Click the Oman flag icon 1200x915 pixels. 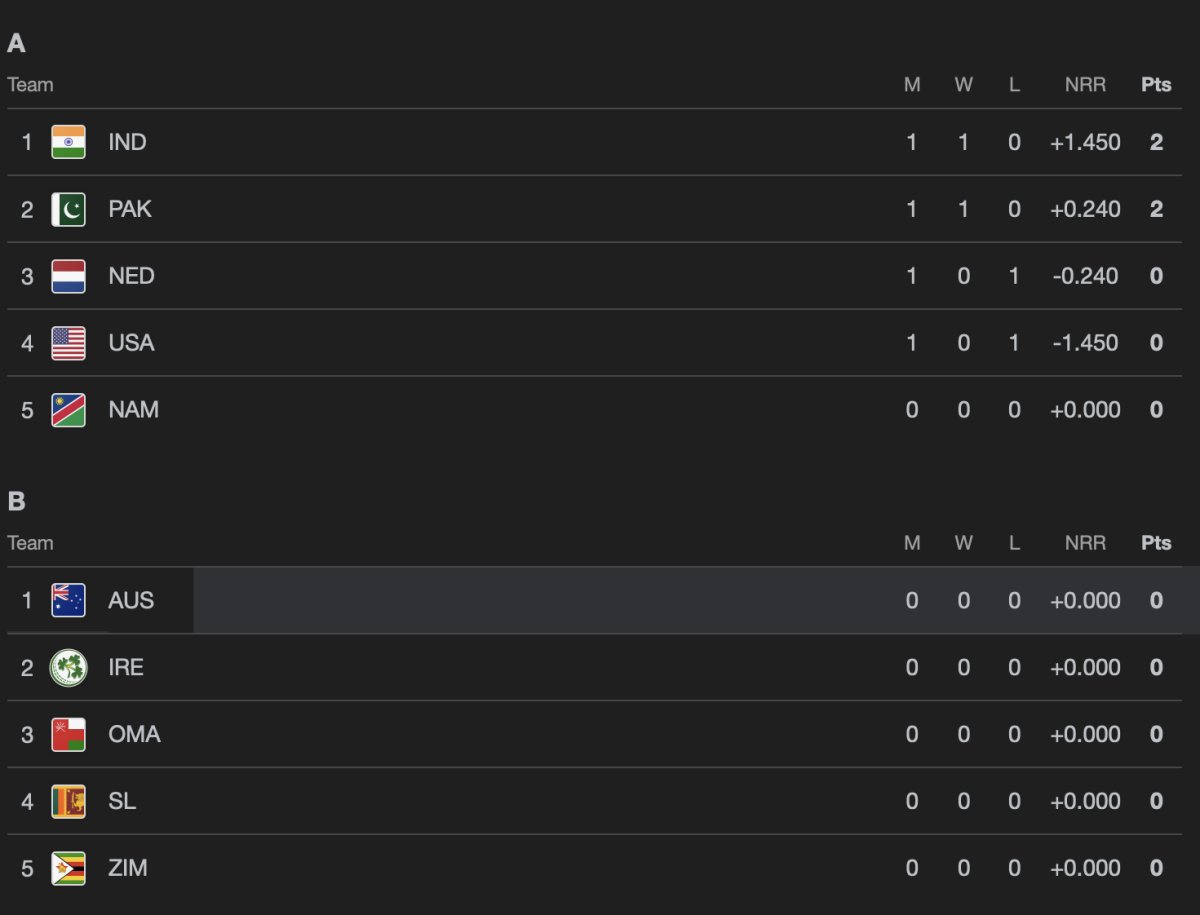68,734
